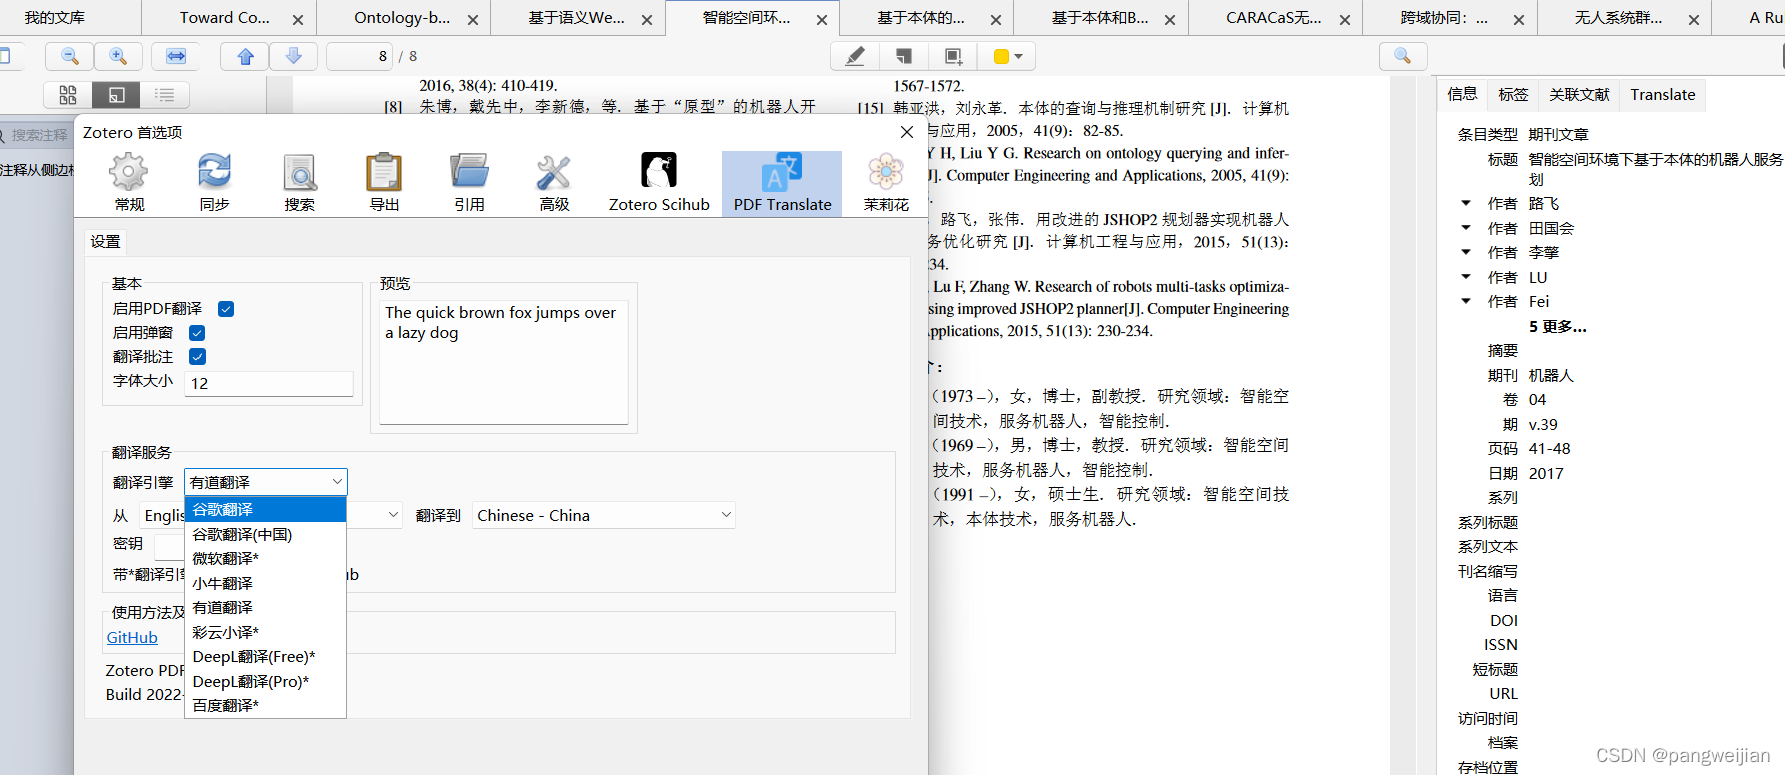Open the Translate side tab
The height and width of the screenshot is (775, 1785).
[x=1663, y=94]
